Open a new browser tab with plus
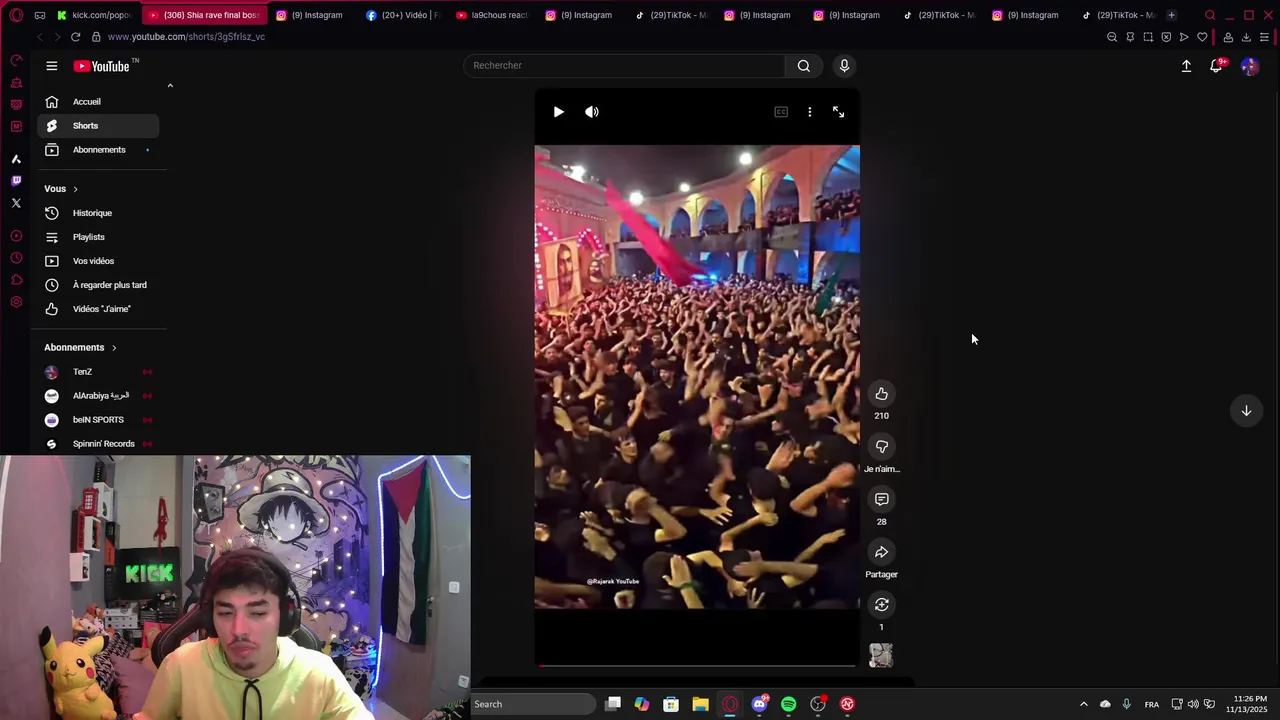Image resolution: width=1280 pixels, height=720 pixels. coord(1171,15)
